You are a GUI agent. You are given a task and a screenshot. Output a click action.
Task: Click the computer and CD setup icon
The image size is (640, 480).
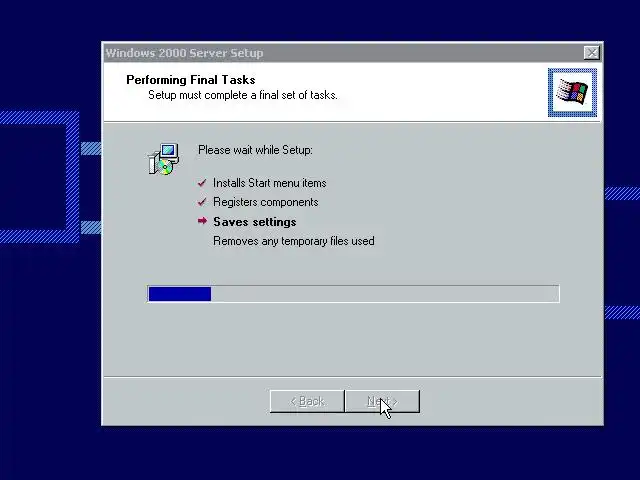(x=163, y=159)
